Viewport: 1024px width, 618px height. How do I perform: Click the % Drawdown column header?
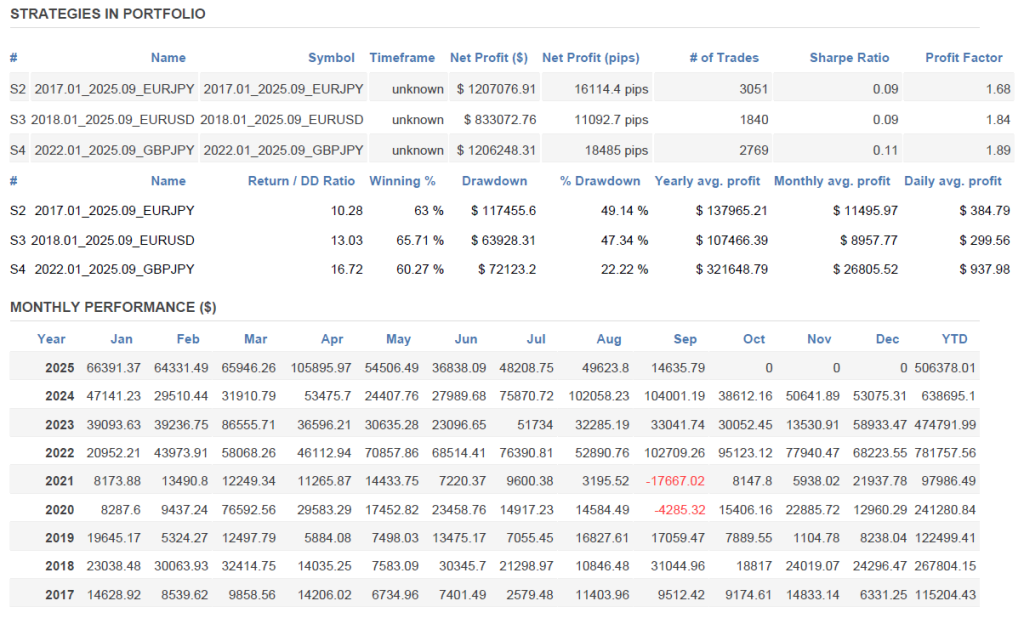[x=600, y=181]
